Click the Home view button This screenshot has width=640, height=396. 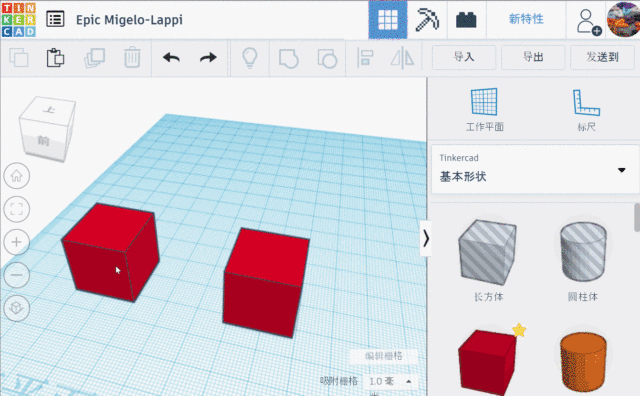tap(17, 176)
